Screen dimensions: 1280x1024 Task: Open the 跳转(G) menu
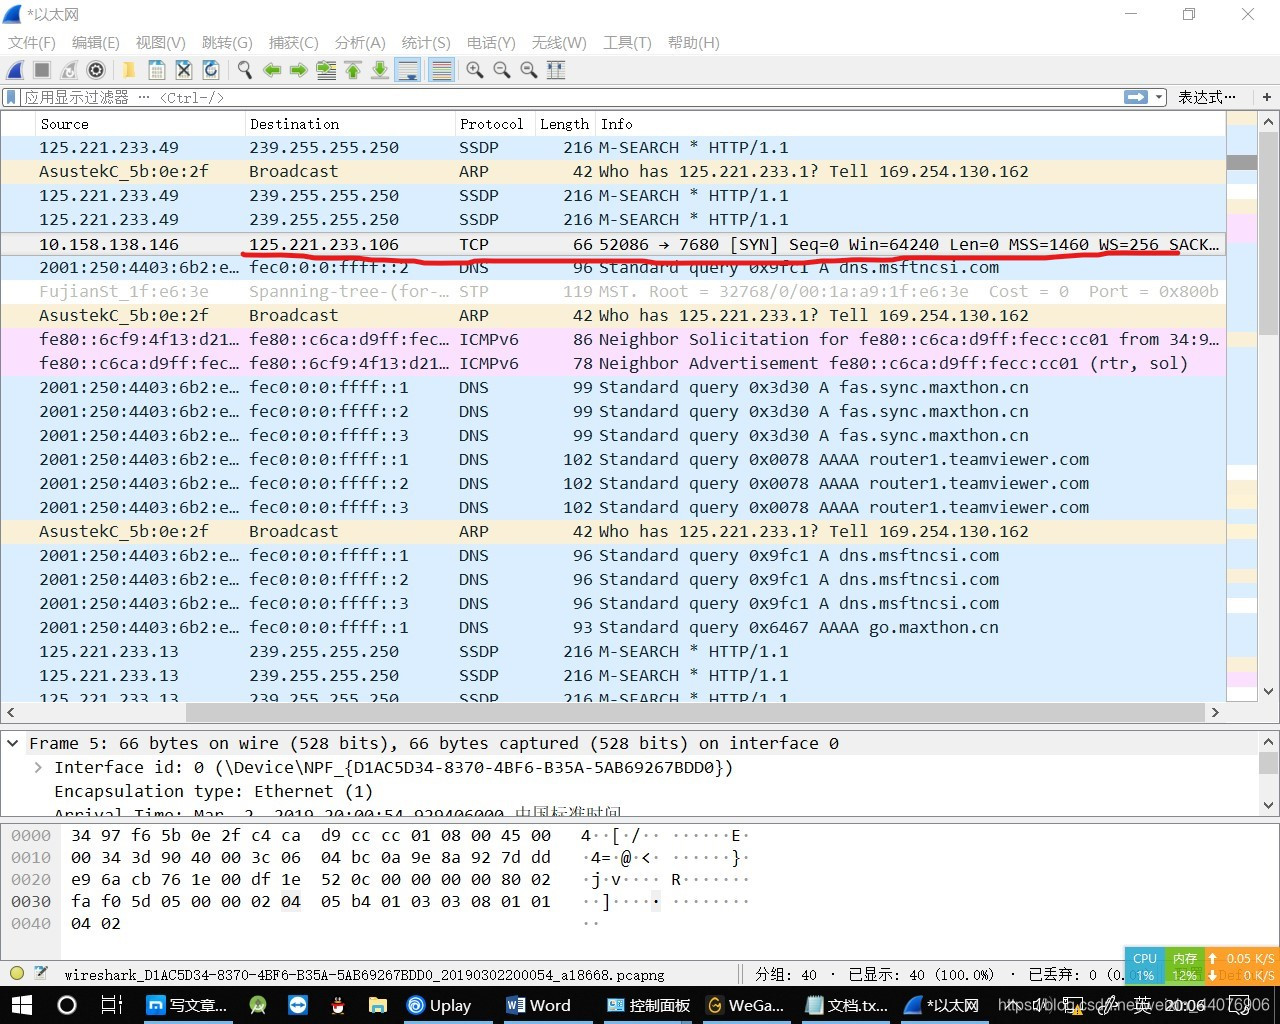pos(227,42)
